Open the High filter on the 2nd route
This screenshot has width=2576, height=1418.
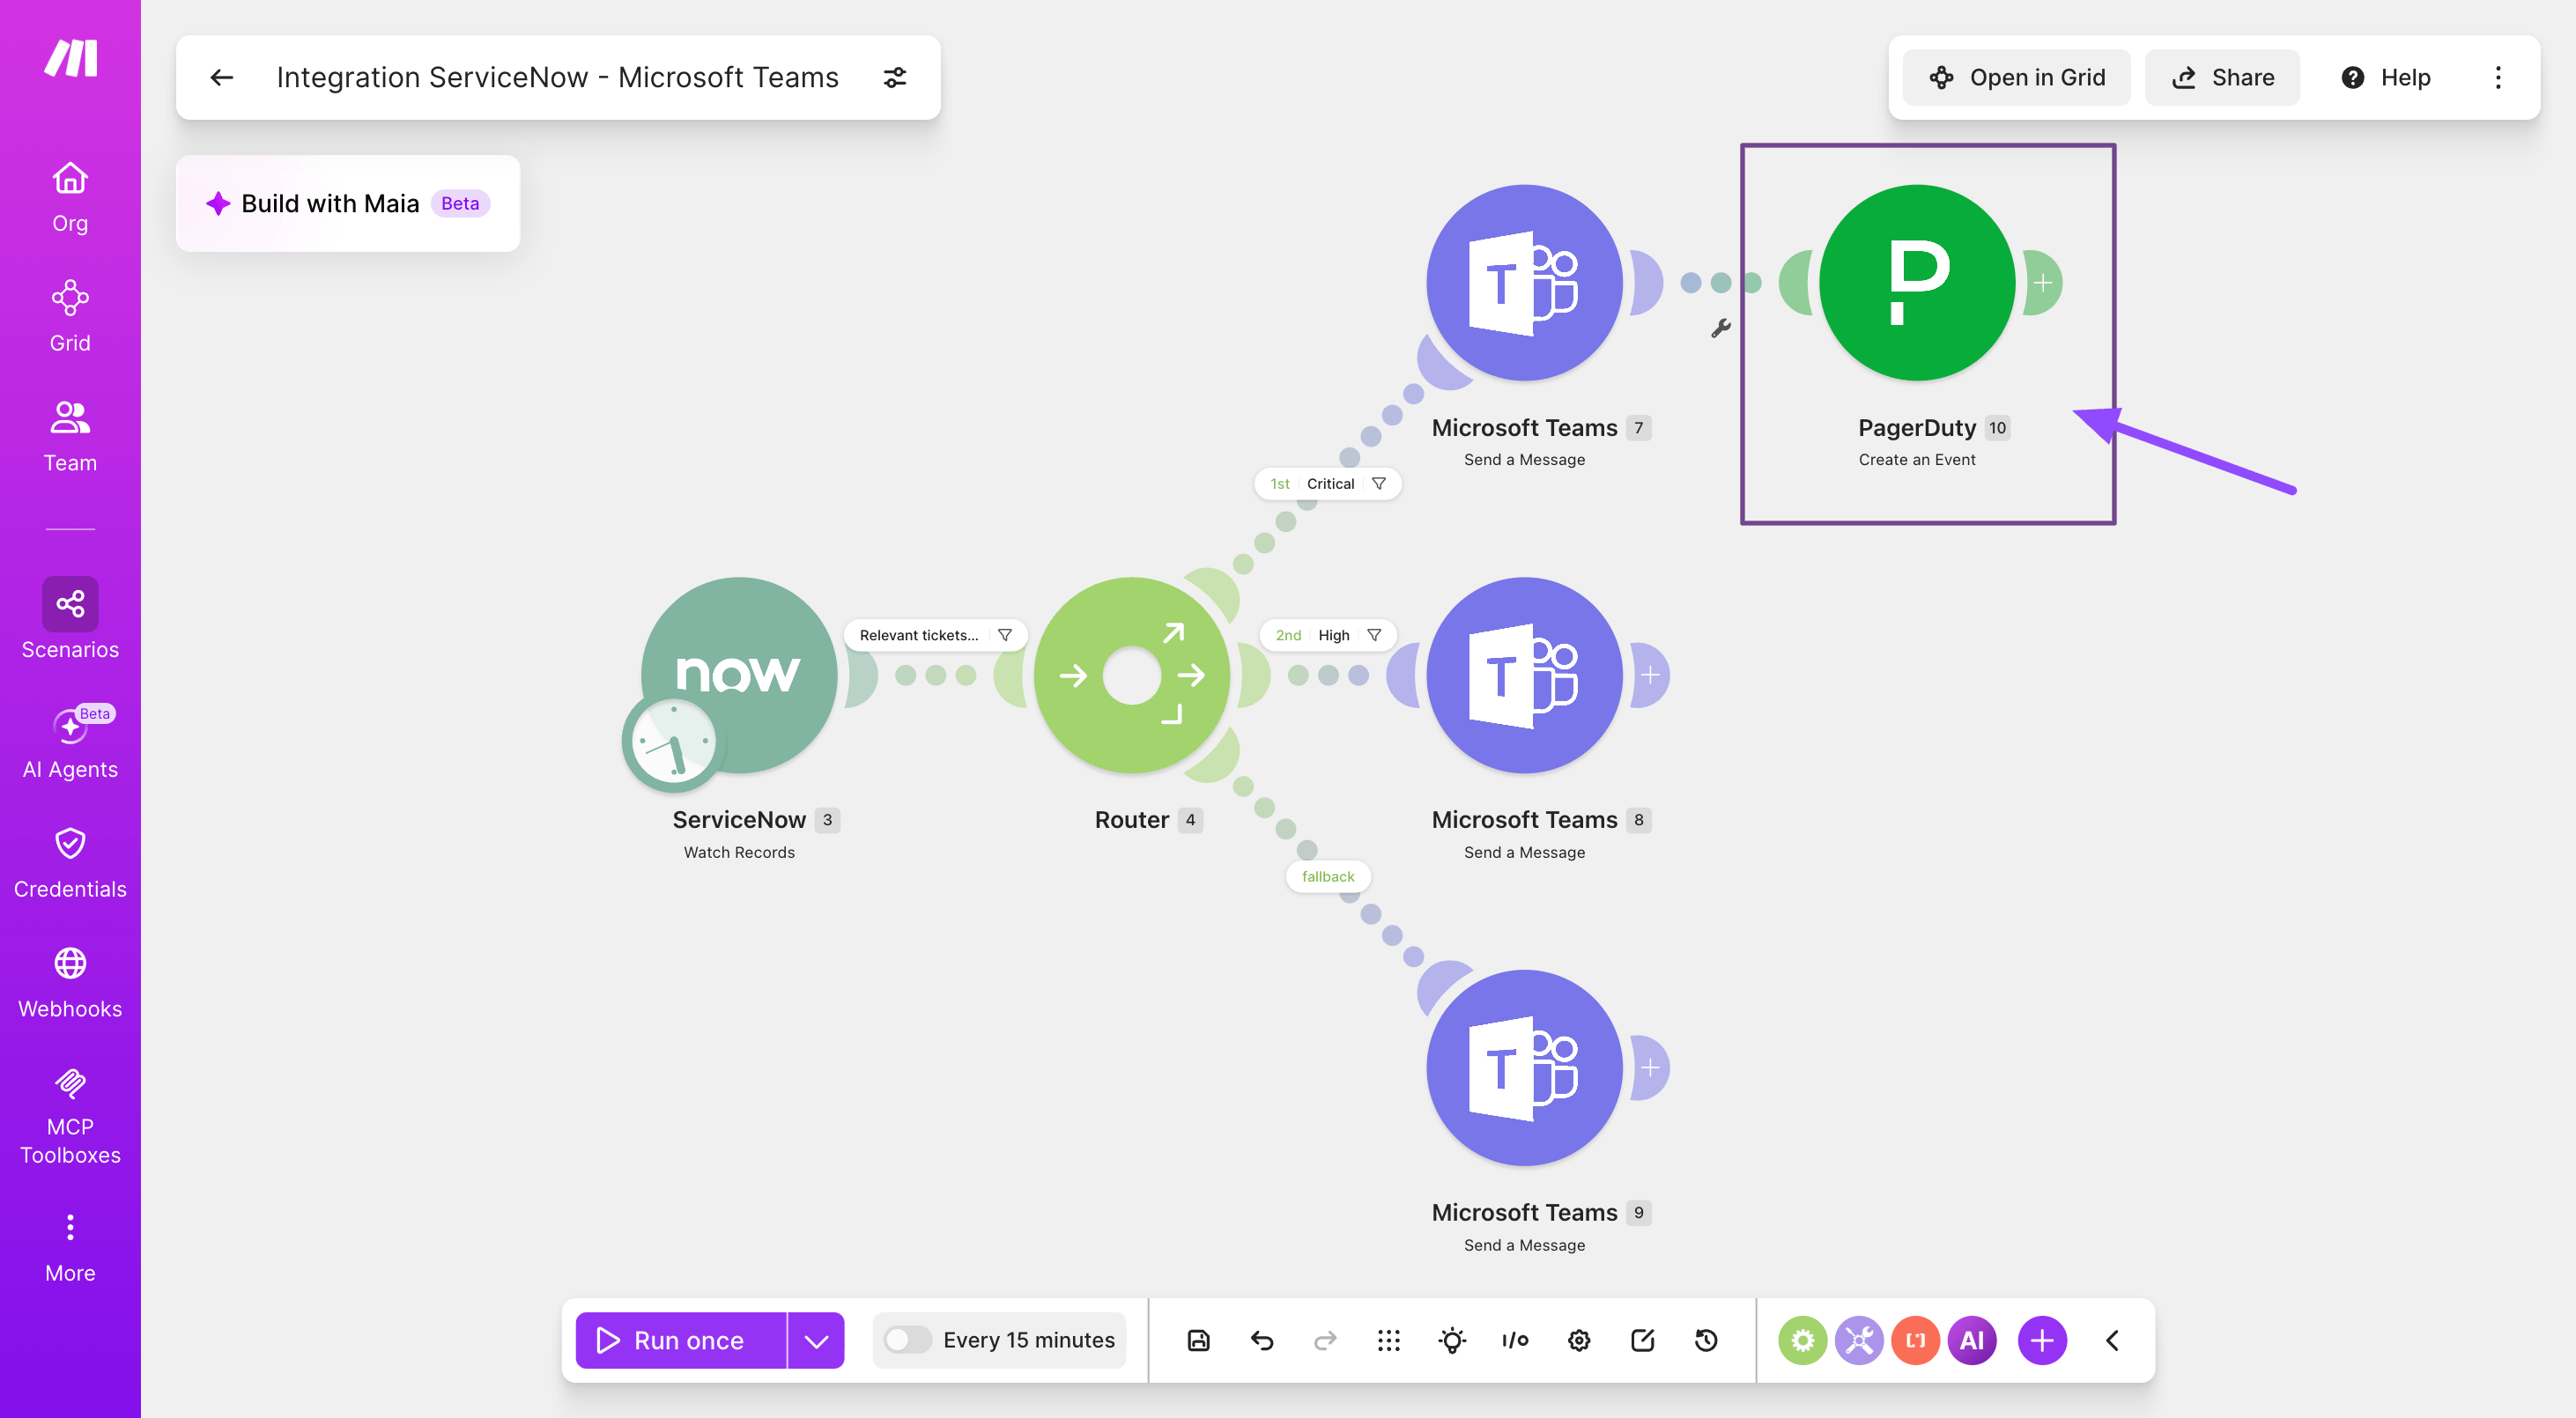click(1328, 635)
